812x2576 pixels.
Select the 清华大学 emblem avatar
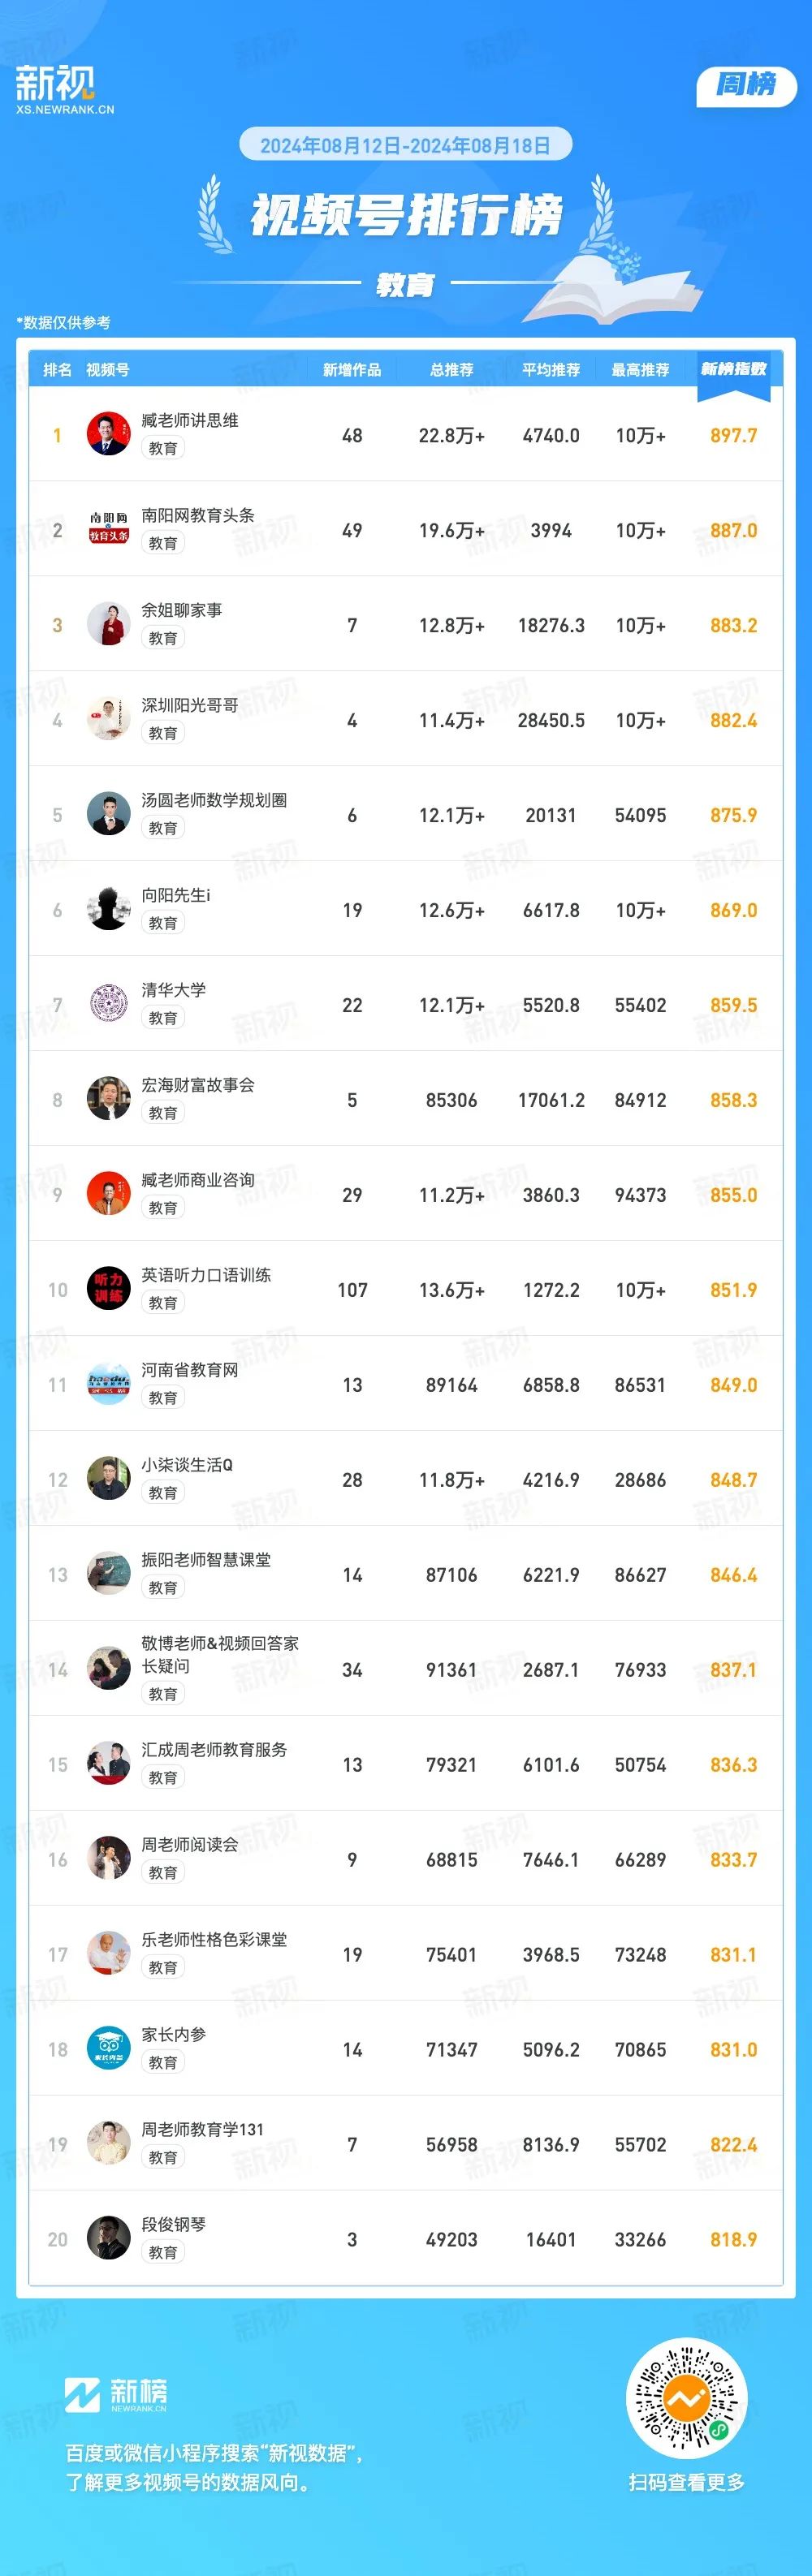pyautogui.click(x=108, y=1004)
